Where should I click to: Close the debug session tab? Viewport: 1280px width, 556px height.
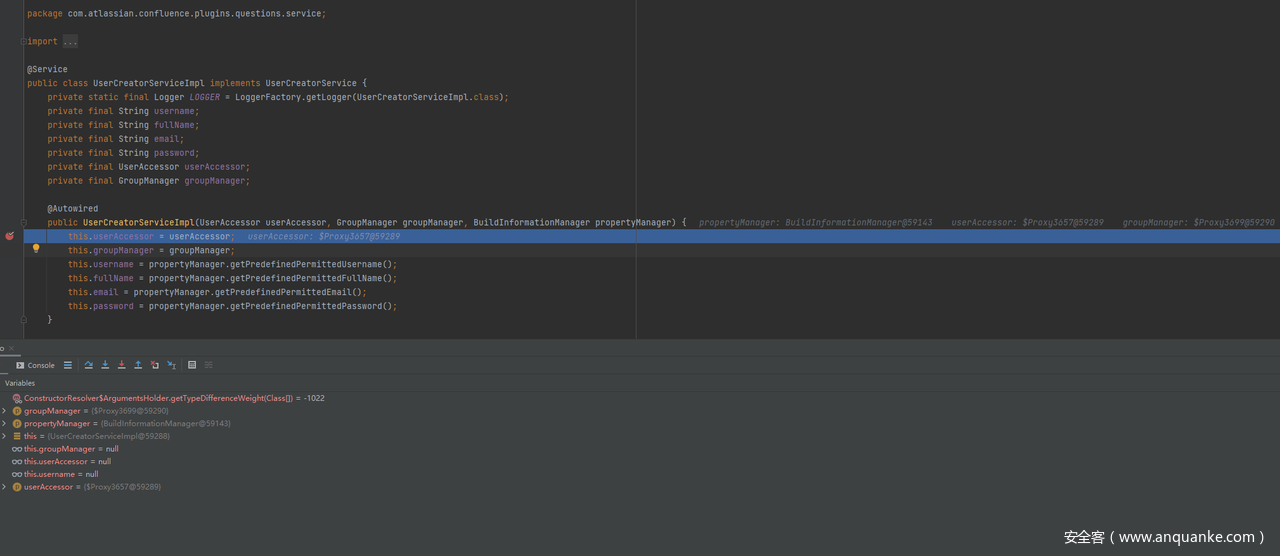point(12,348)
